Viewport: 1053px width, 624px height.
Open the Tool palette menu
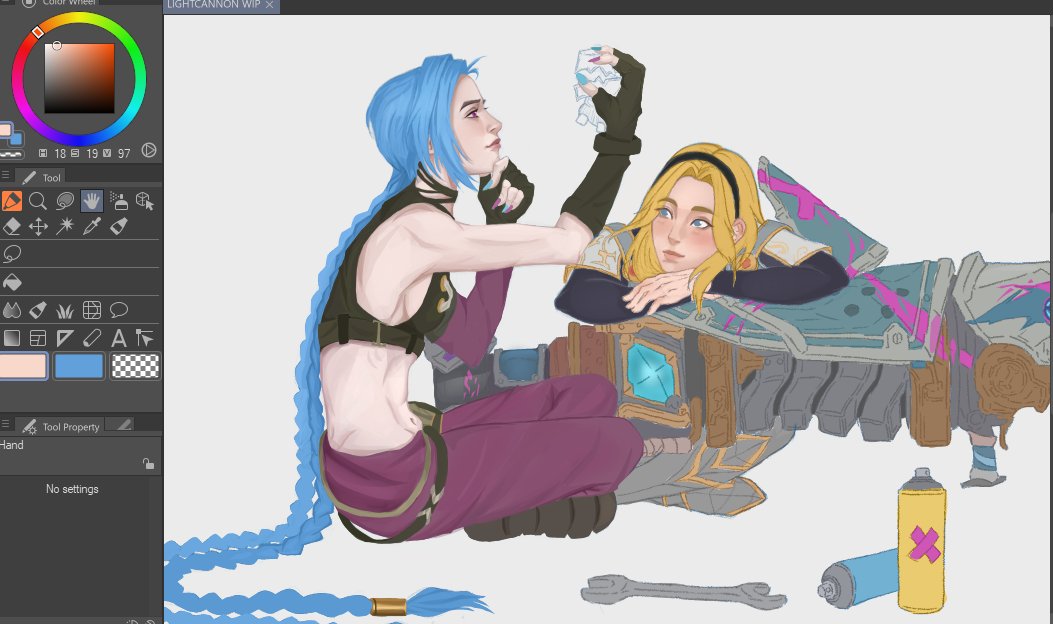[7, 173]
